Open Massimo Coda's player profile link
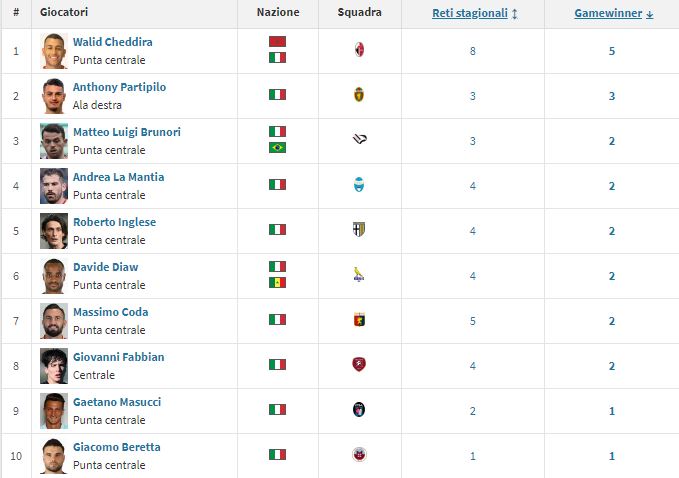This screenshot has width=679, height=478. click(x=110, y=312)
